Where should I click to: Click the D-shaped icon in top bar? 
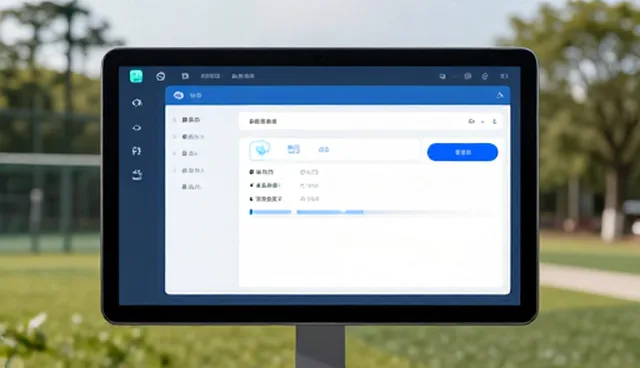[185, 76]
